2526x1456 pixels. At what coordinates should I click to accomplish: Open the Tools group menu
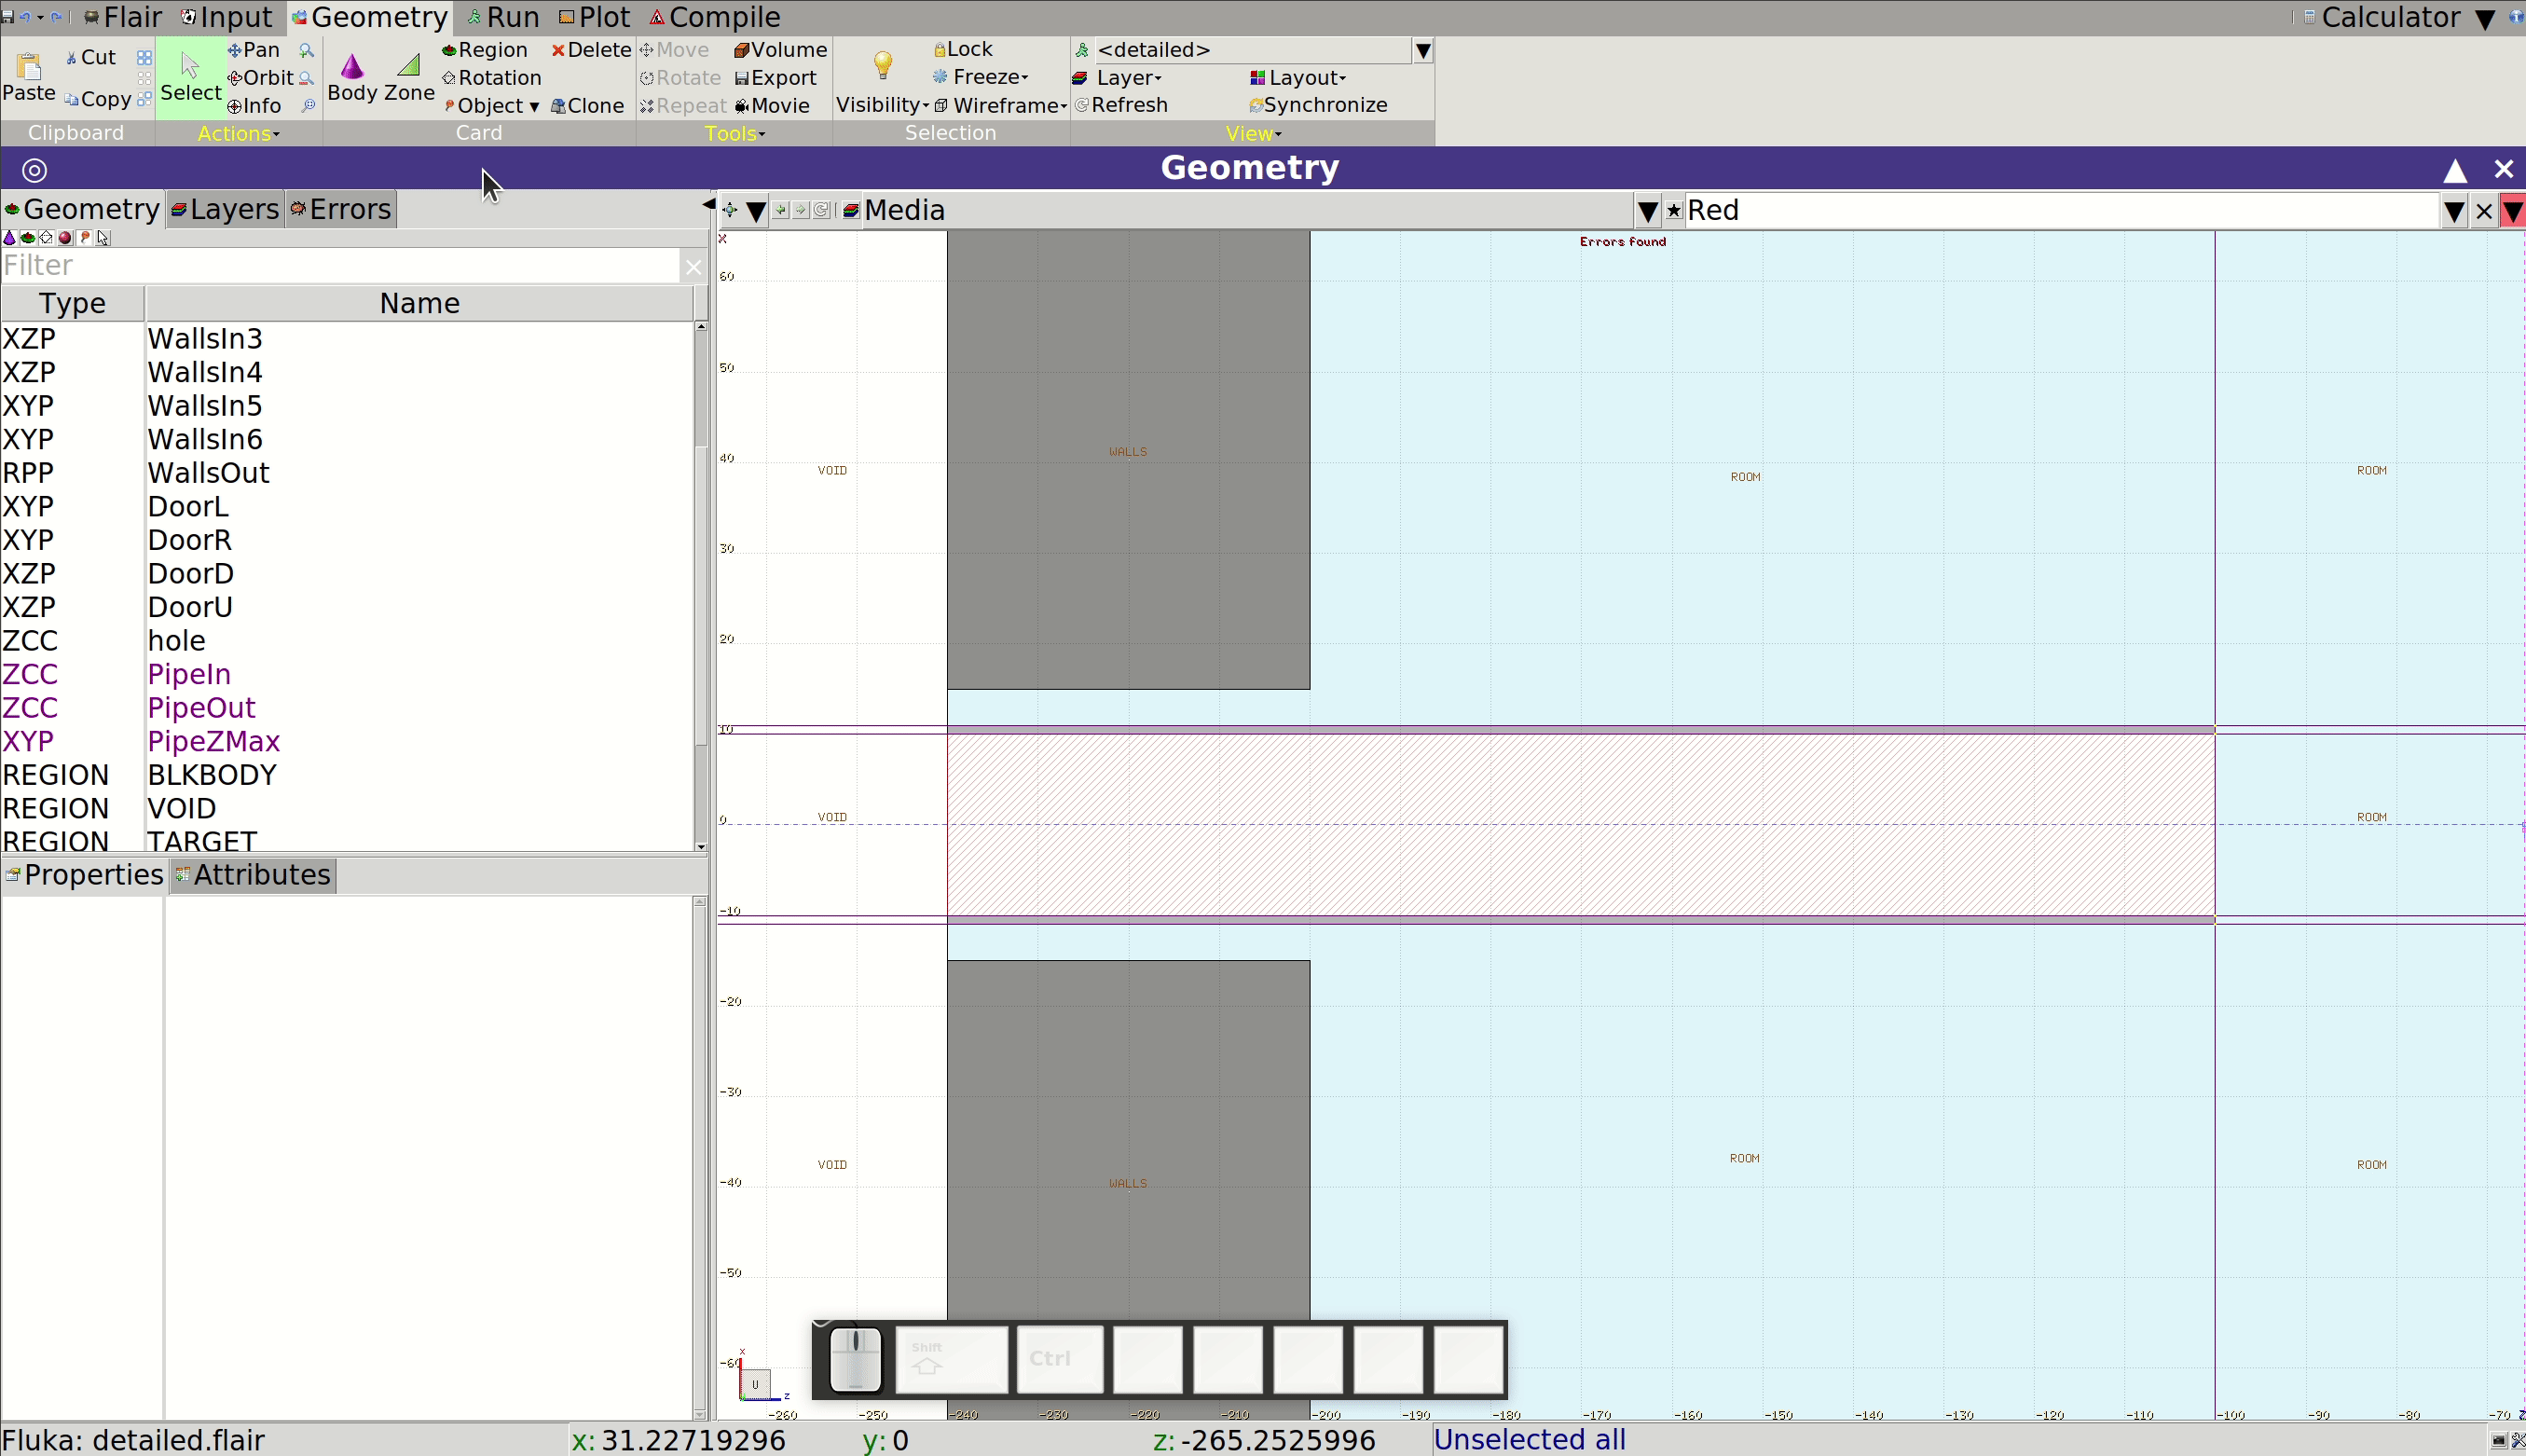(735, 133)
